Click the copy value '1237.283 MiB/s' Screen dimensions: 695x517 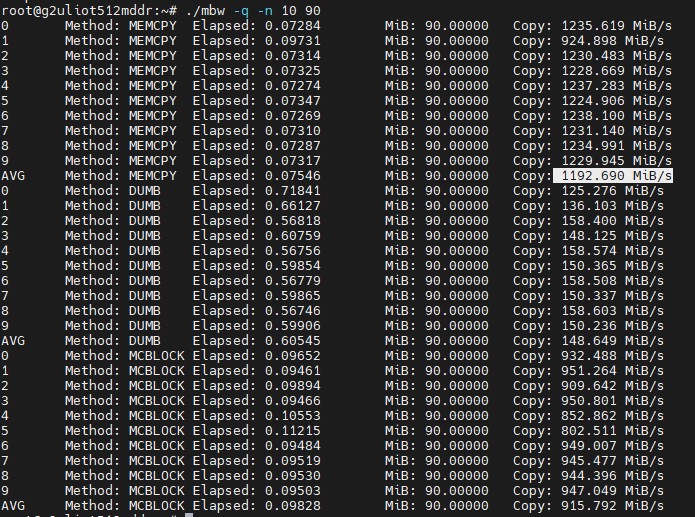coord(617,86)
